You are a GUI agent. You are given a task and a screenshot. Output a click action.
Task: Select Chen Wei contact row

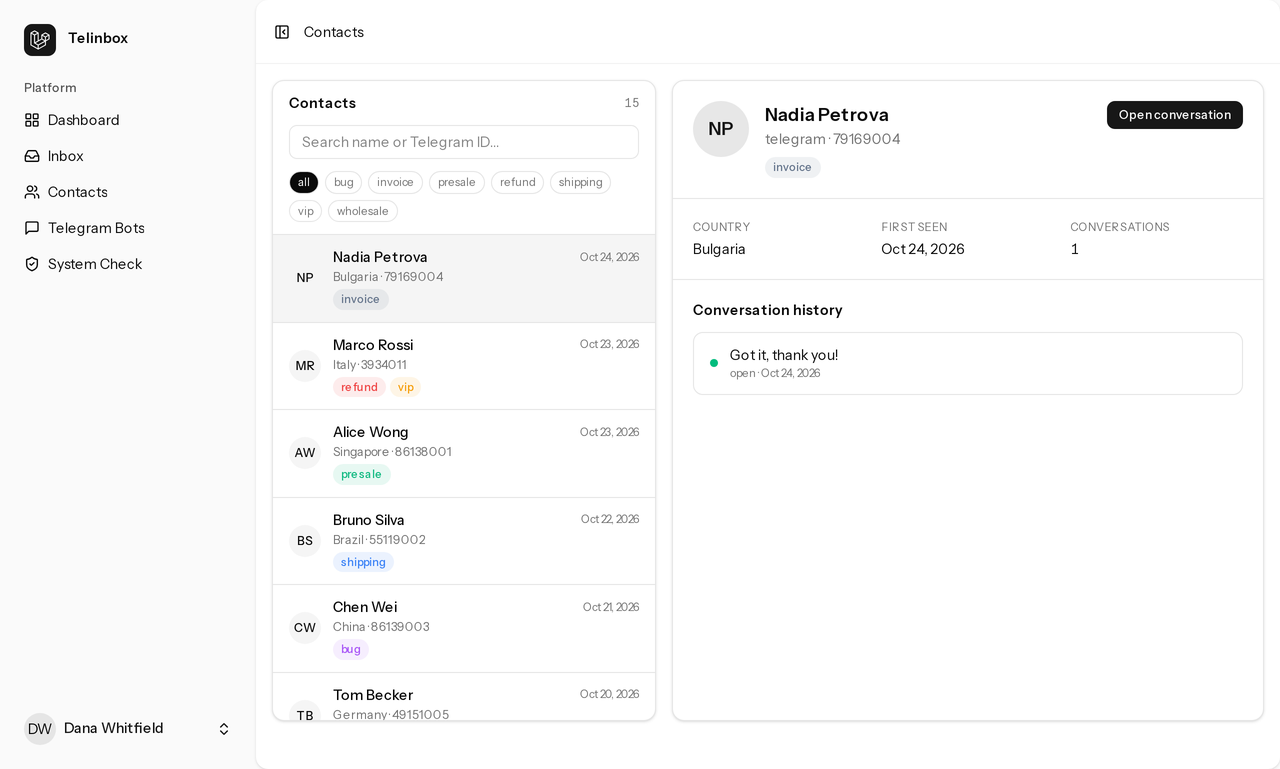(x=464, y=628)
